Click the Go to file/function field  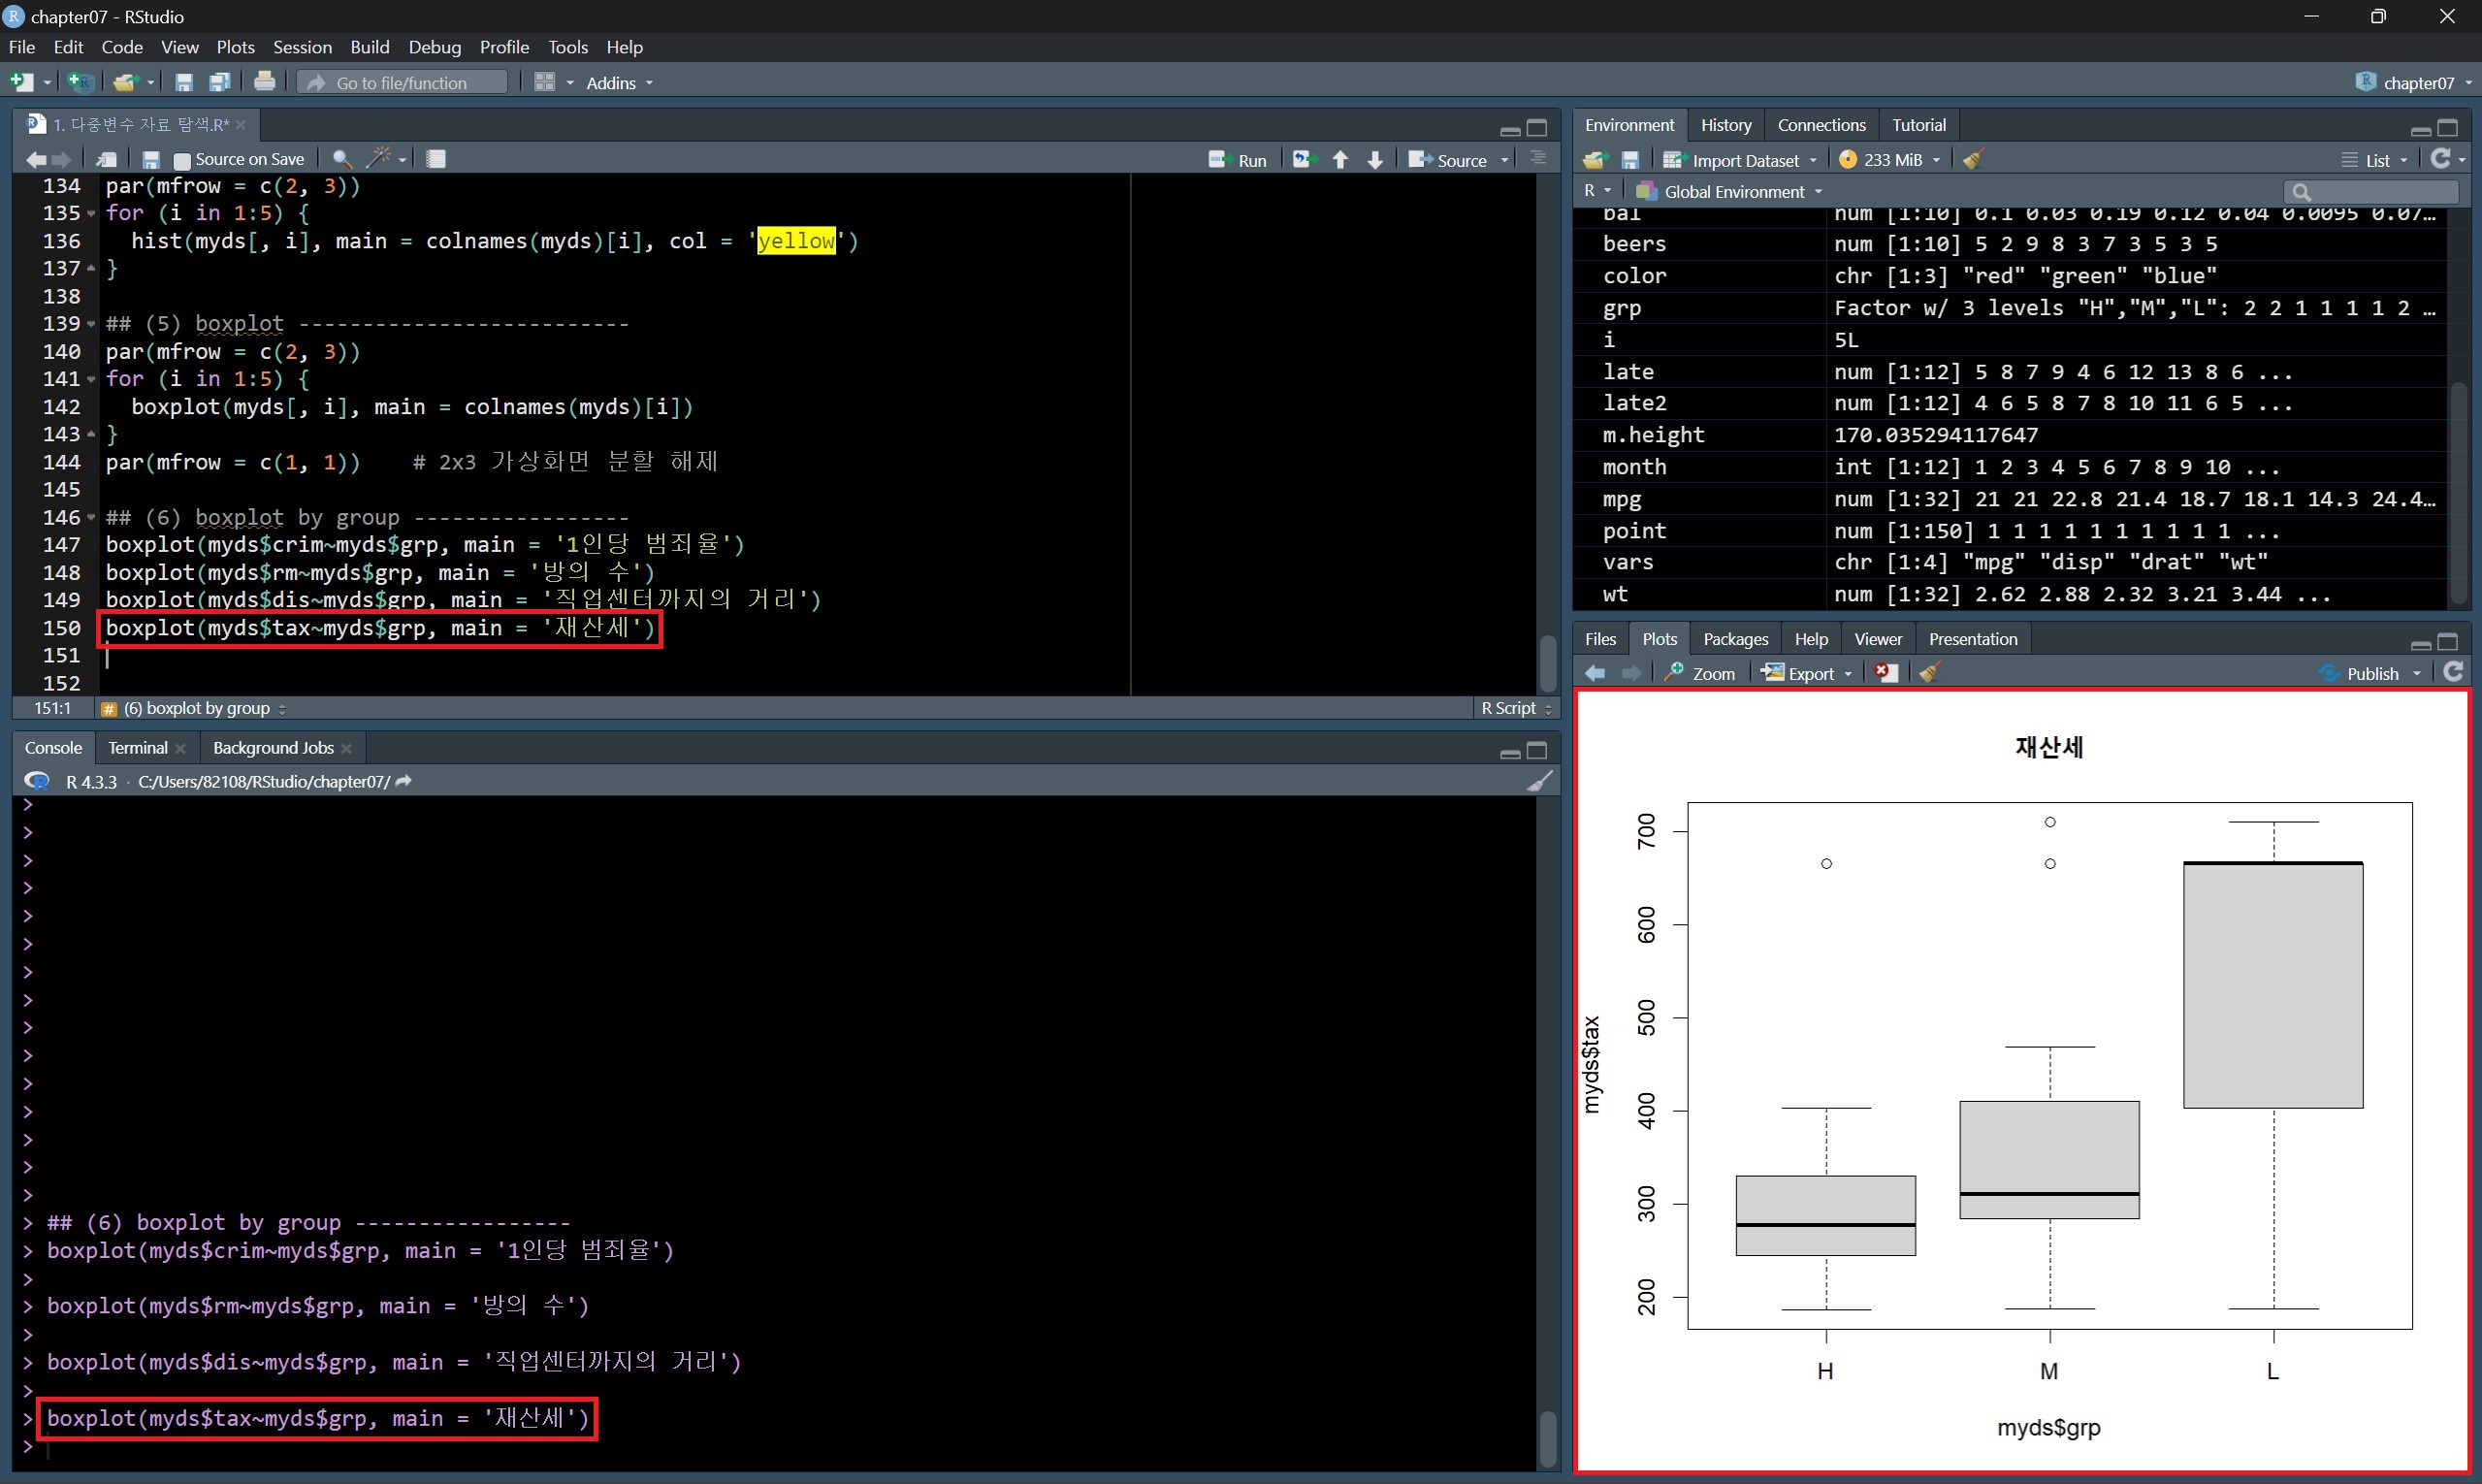(402, 83)
